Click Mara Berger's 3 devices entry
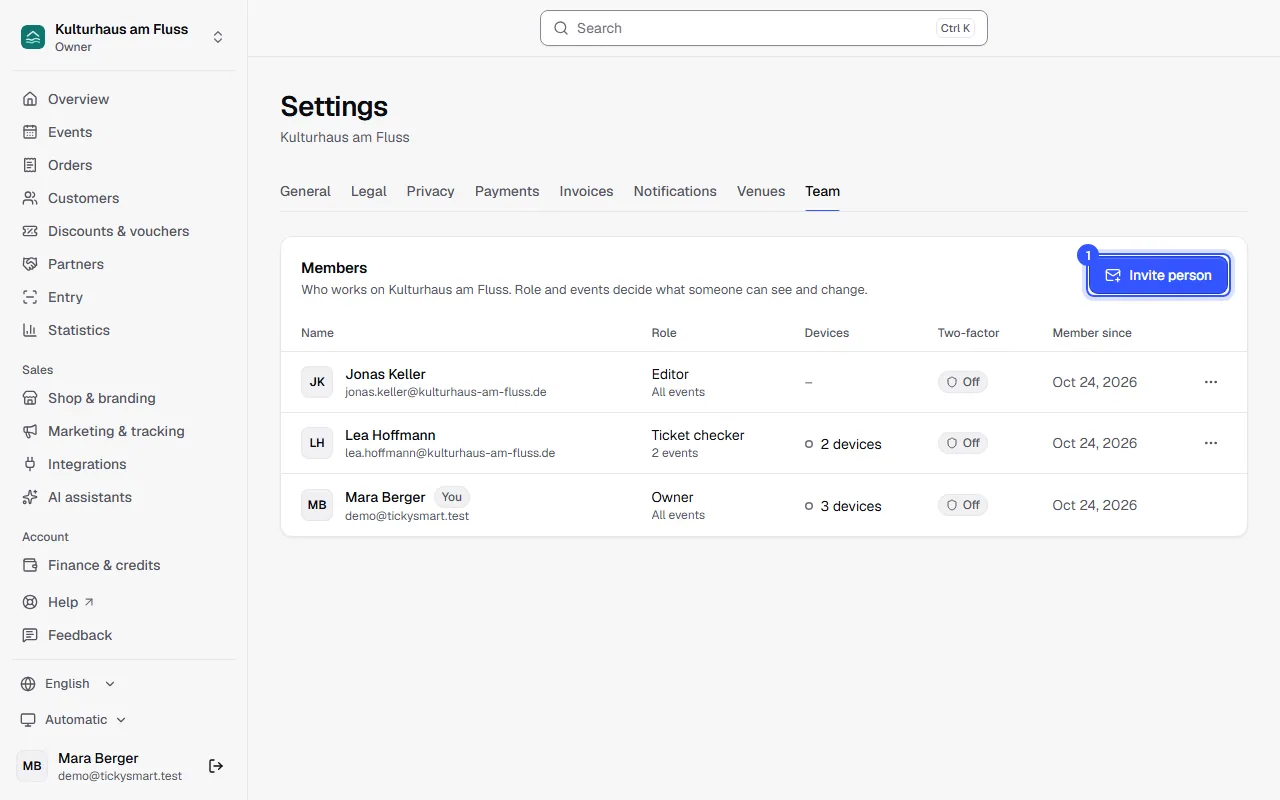The width and height of the screenshot is (1280, 800). click(843, 506)
